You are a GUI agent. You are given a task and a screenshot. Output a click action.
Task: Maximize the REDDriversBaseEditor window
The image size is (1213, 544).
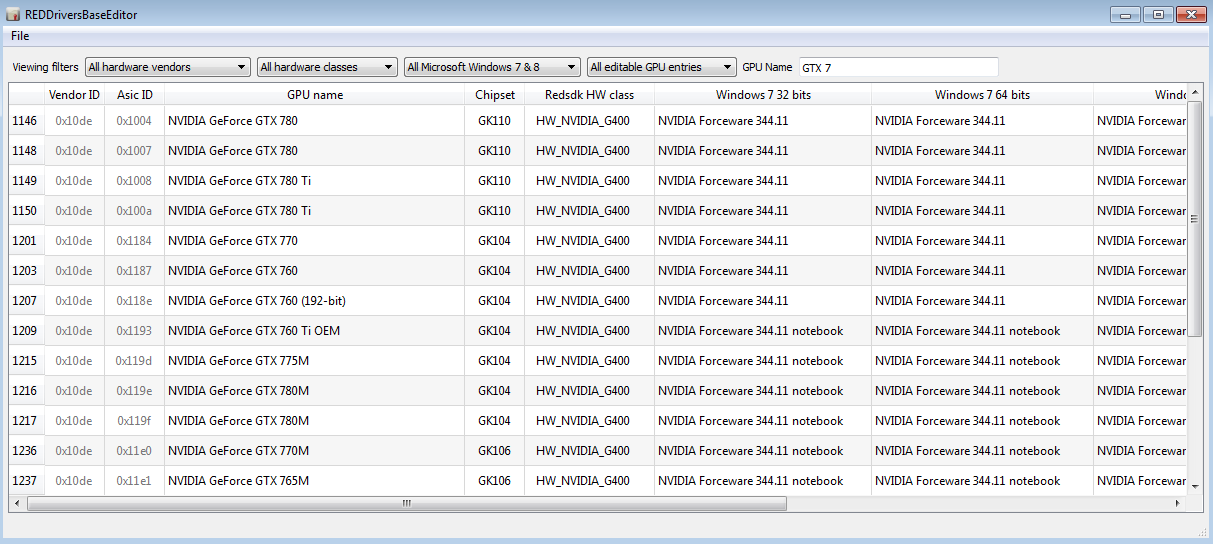[1158, 14]
